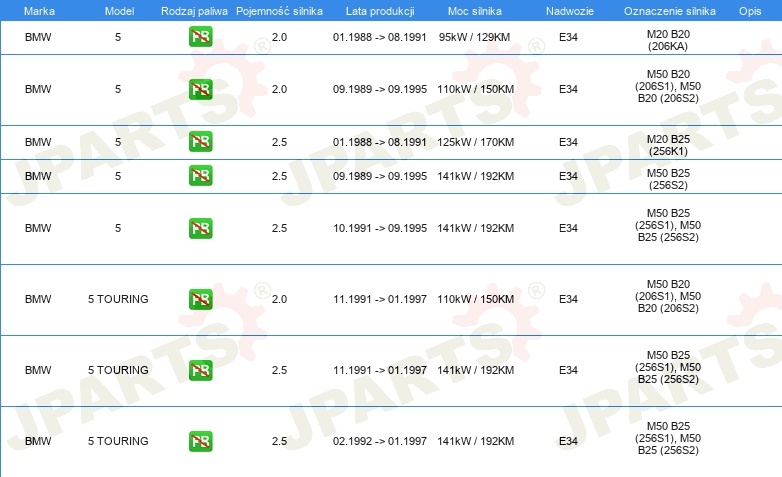Click 01.1988 -> 08.1991 in the 125kW row
782x477 pixels.
point(380,142)
